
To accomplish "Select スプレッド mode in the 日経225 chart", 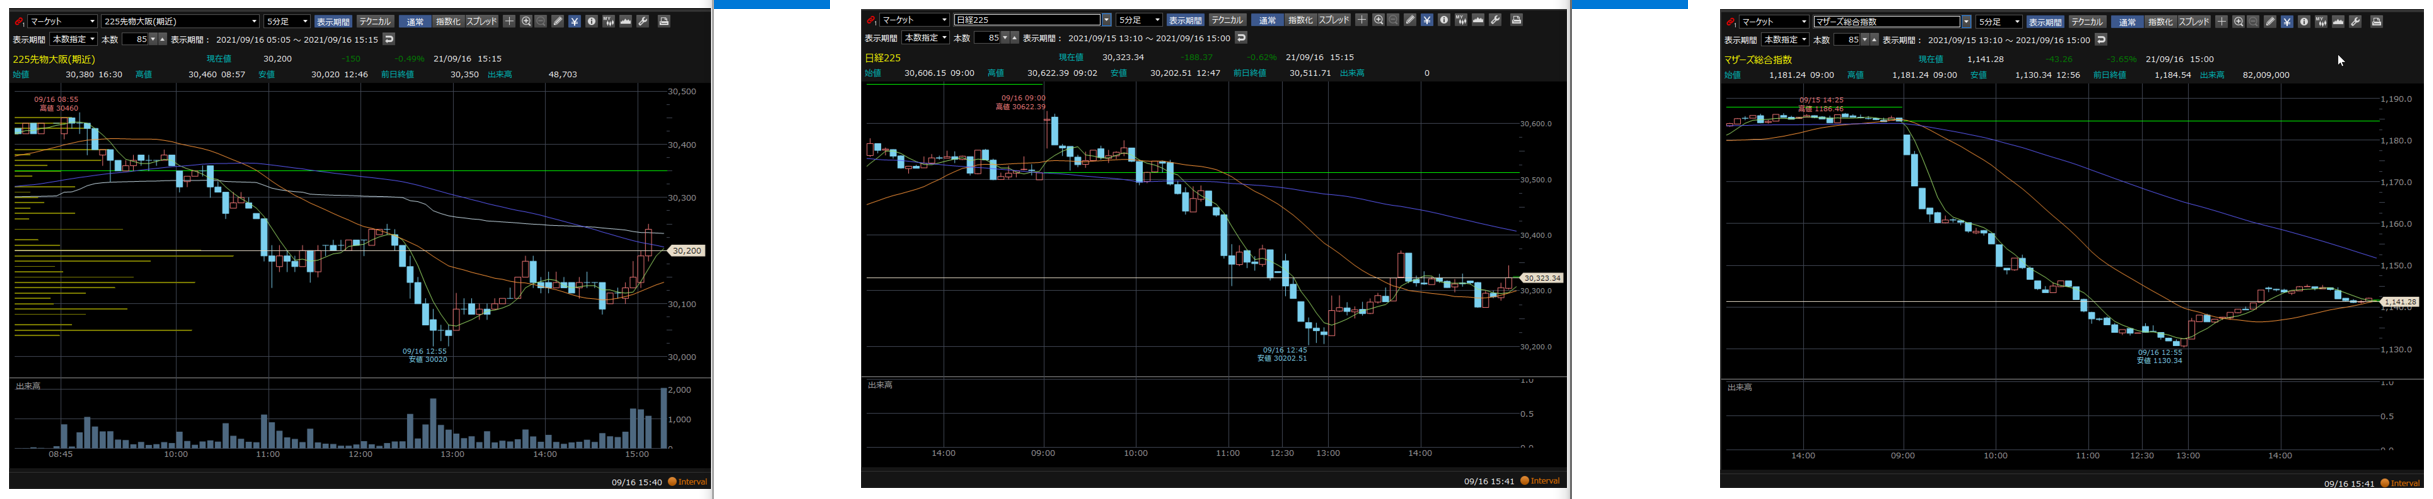I will [x=1333, y=20].
